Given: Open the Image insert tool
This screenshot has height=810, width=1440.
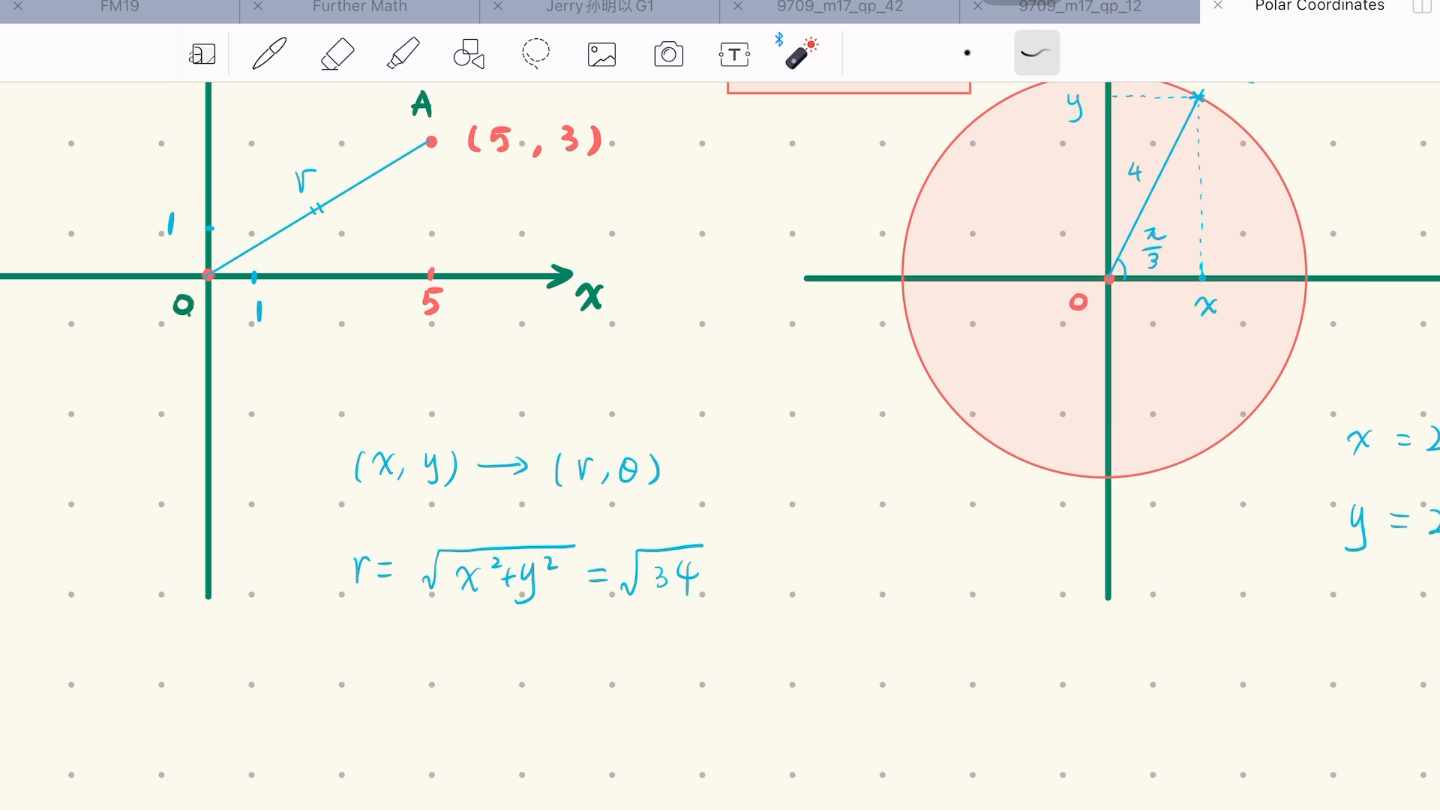Looking at the screenshot, I should tap(602, 54).
